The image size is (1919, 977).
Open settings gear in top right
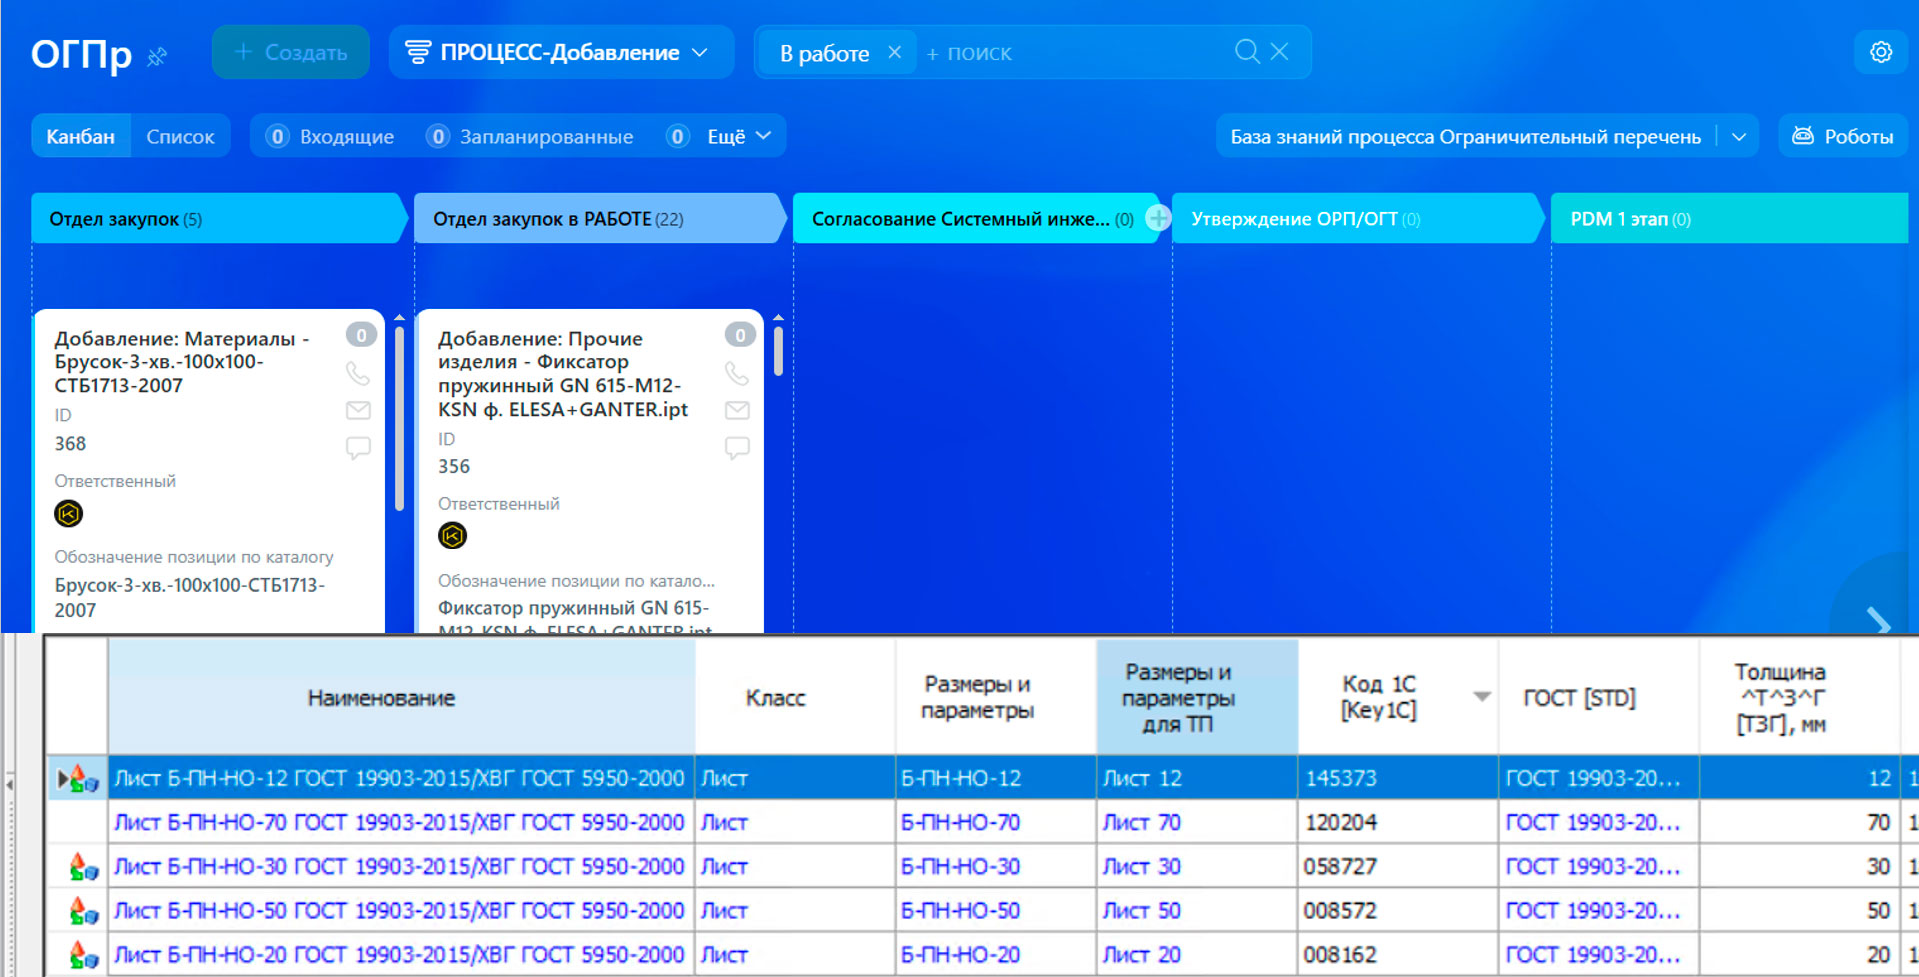tap(1881, 52)
